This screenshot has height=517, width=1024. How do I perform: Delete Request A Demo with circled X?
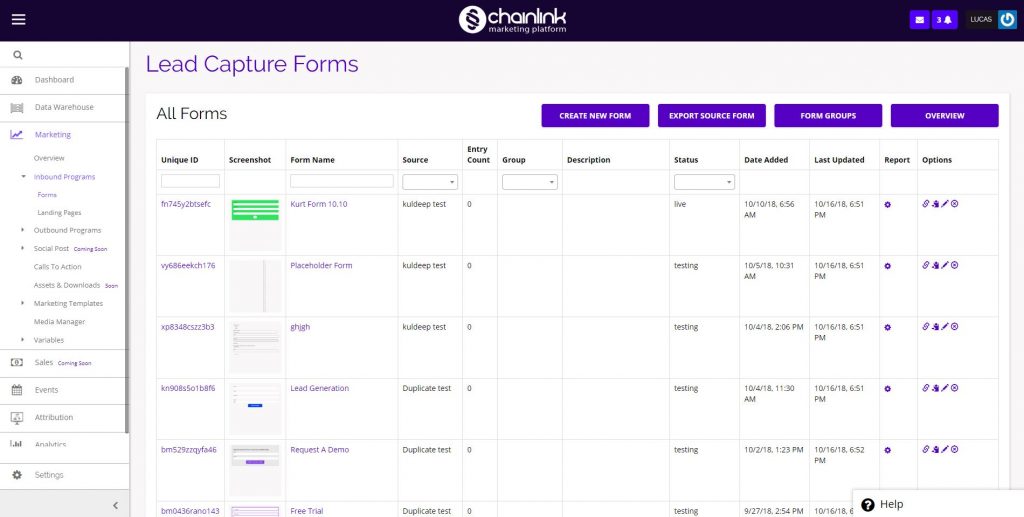[x=954, y=449]
